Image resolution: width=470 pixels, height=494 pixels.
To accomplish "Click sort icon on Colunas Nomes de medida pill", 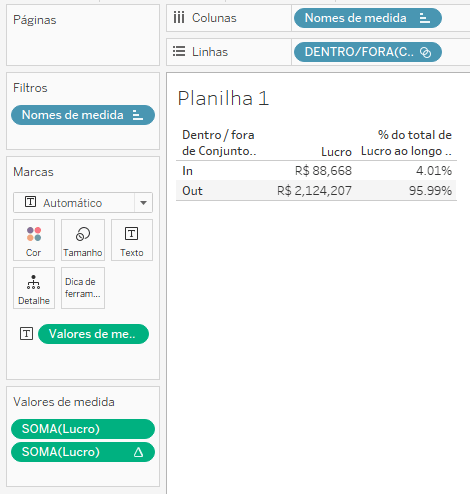I will pyautogui.click(x=425, y=18).
